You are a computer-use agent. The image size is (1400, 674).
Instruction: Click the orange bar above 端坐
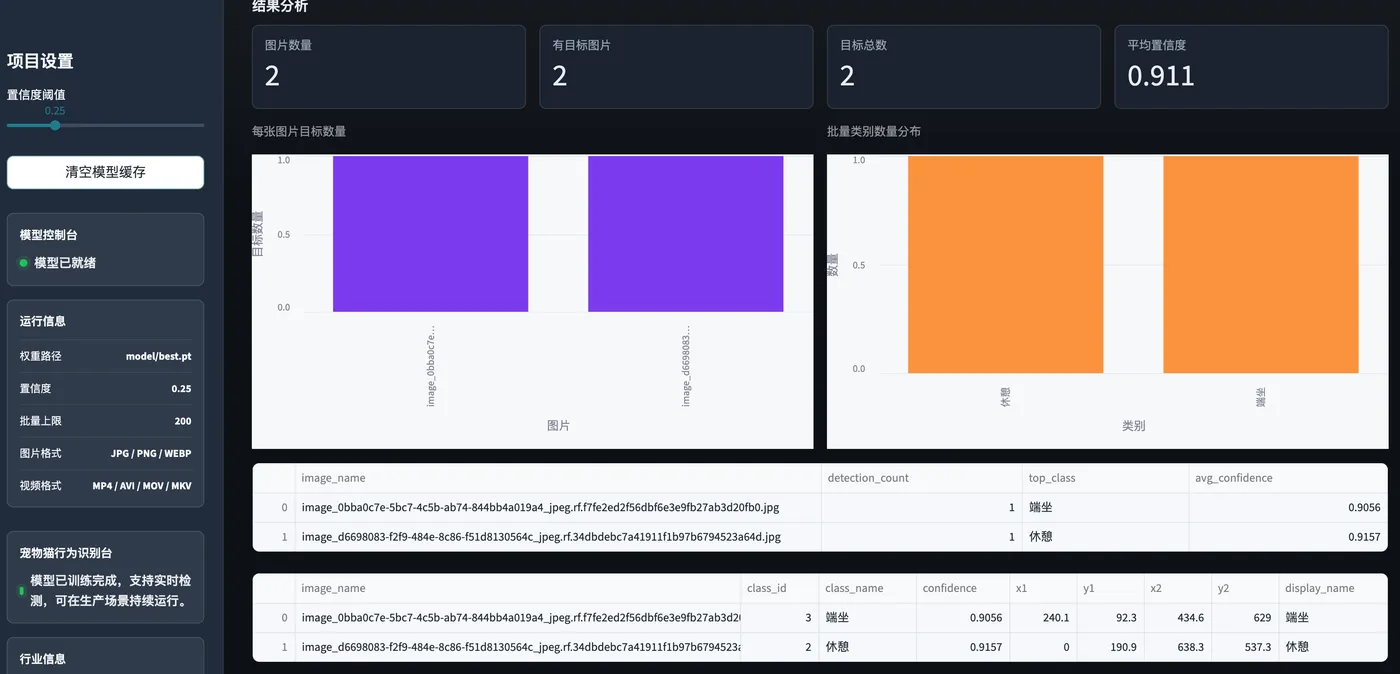click(x=1261, y=264)
